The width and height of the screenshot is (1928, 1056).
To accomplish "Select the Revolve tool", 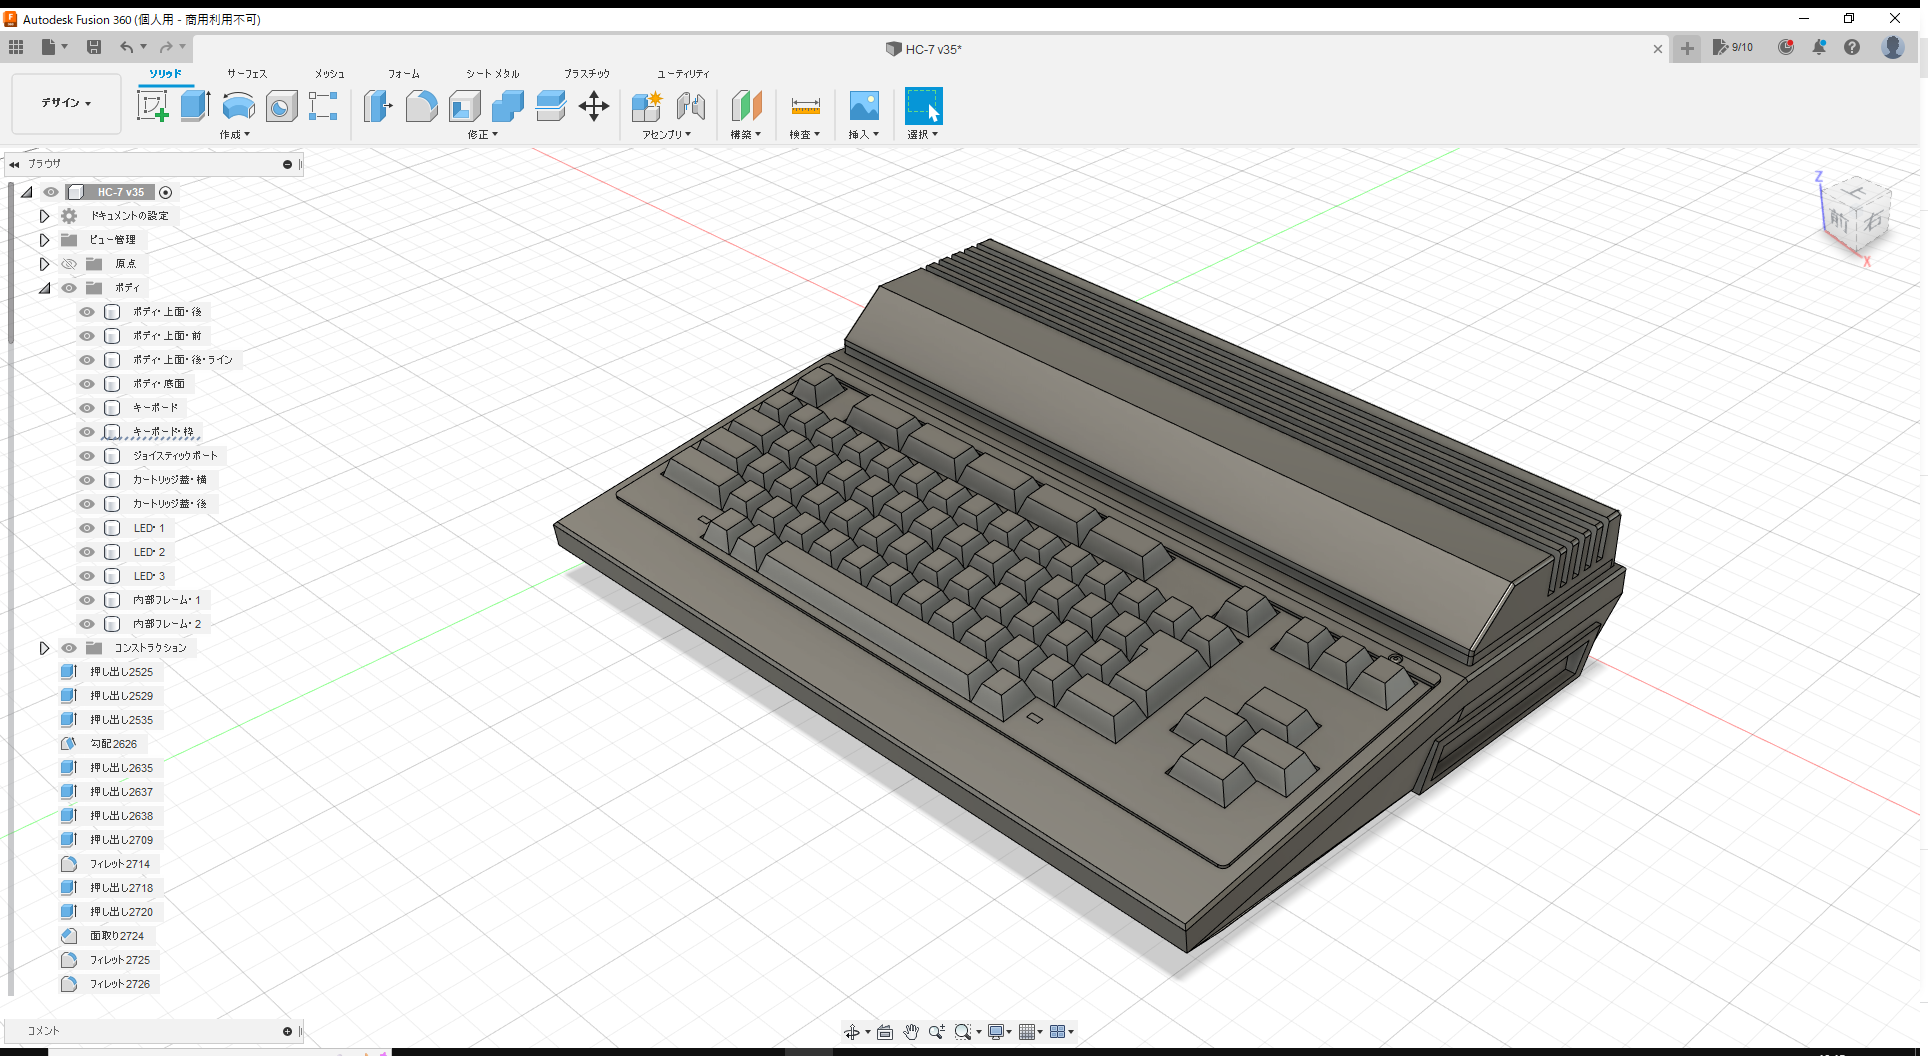I will (x=238, y=105).
